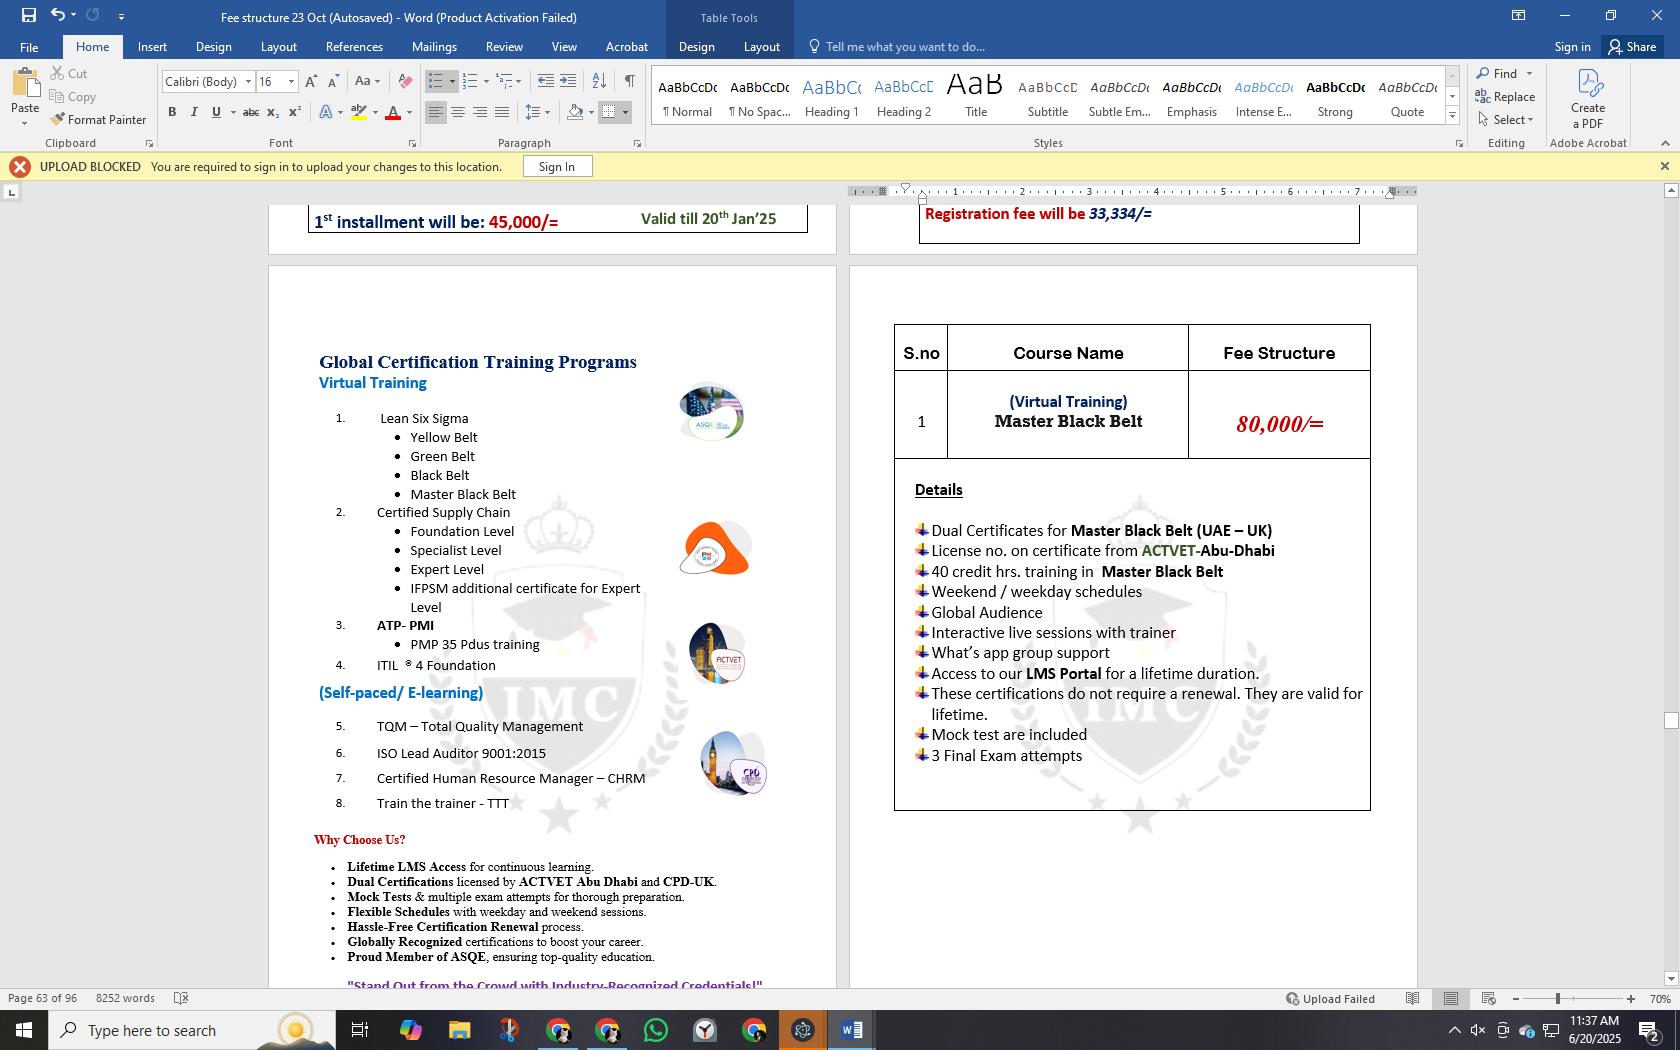Screen dimensions: 1680x1050
Task: Toggle Align Left paragraph alignment
Action: 436,112
